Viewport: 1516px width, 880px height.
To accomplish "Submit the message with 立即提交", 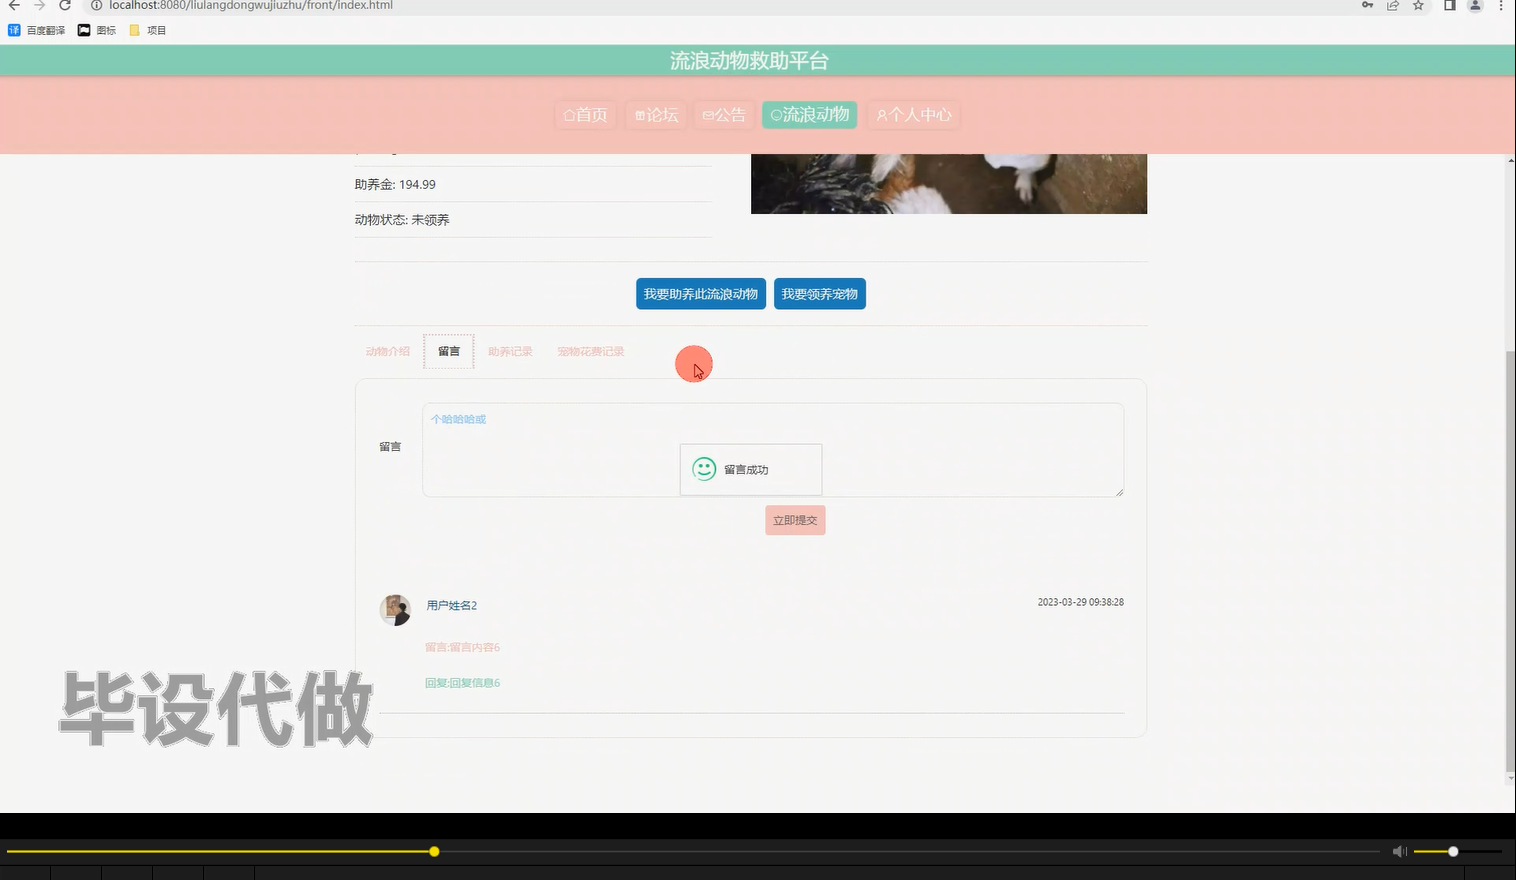I will [x=795, y=520].
